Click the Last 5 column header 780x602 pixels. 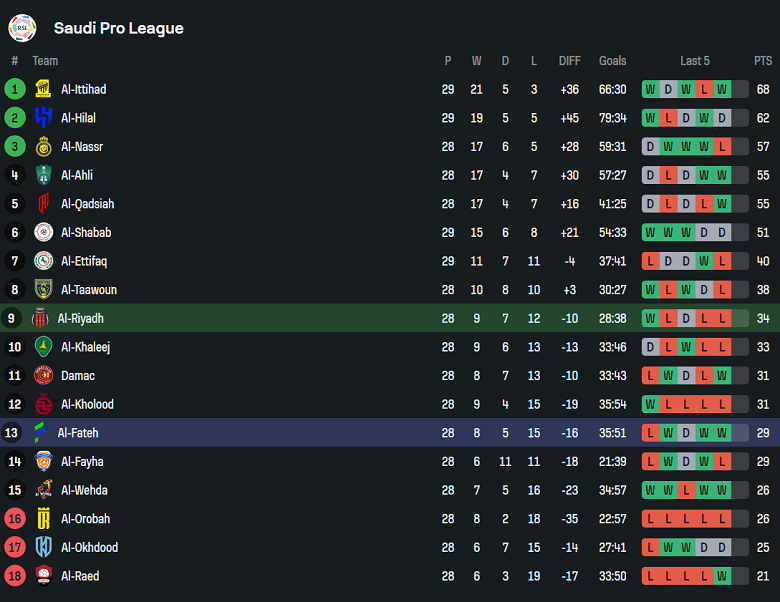click(694, 61)
